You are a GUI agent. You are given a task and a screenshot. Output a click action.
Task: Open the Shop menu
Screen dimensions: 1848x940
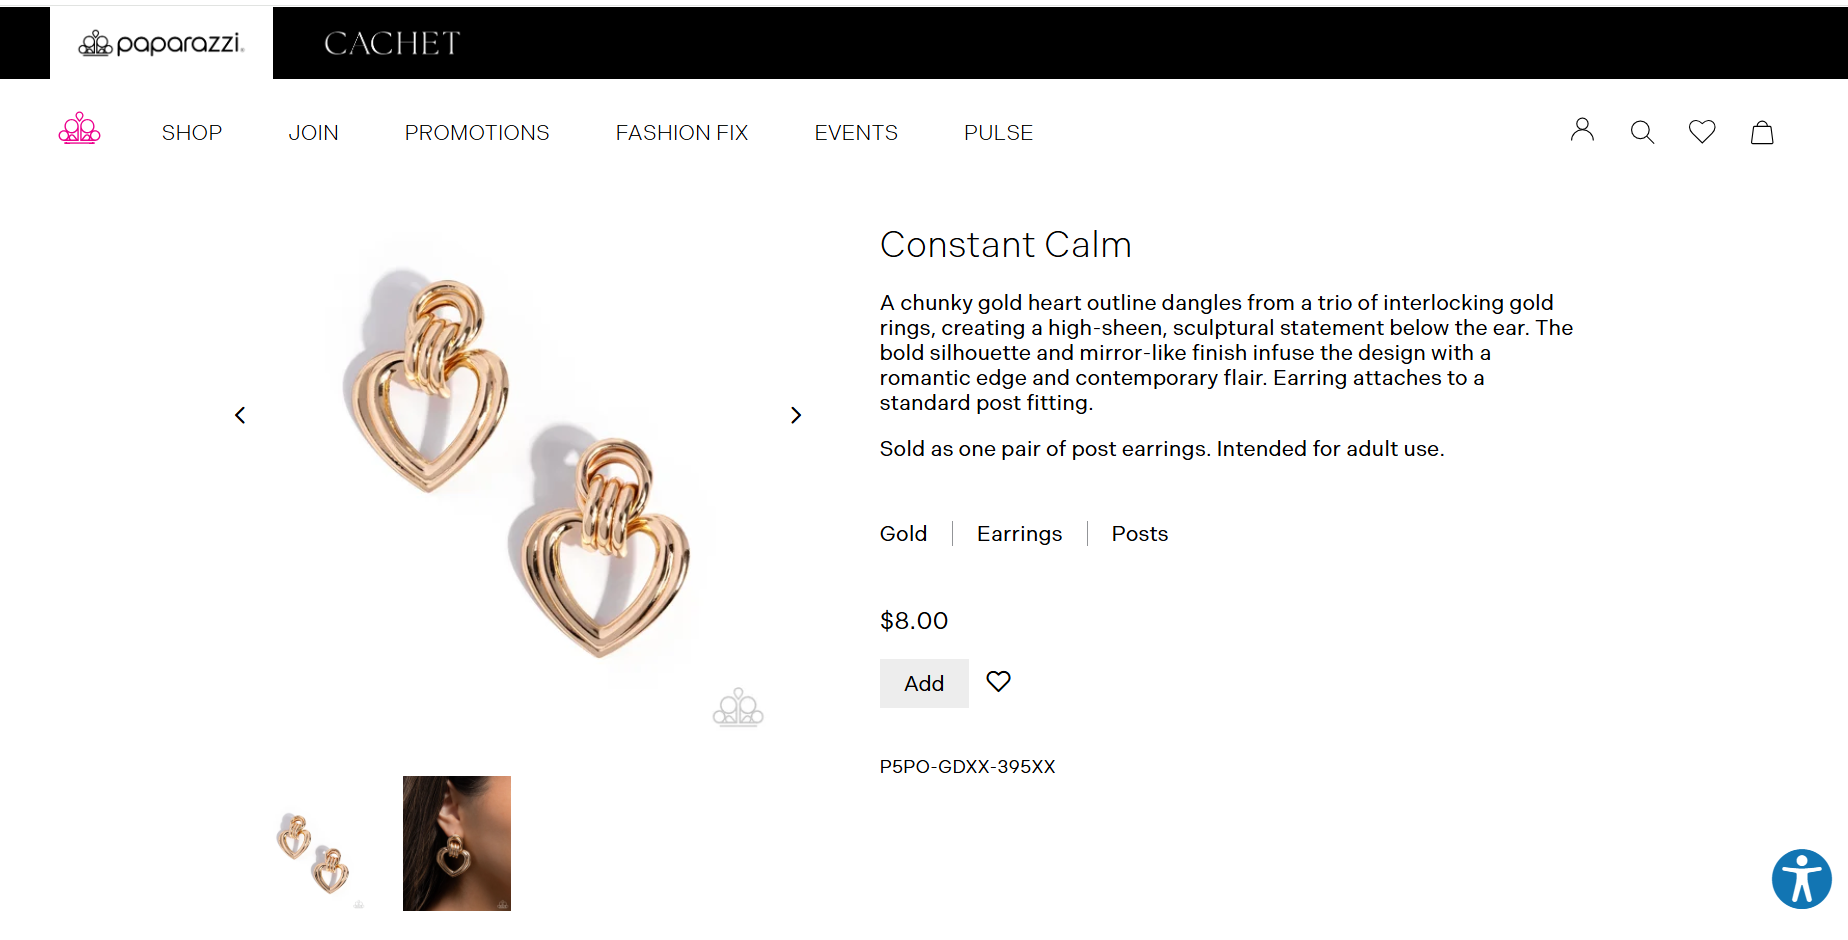[x=192, y=133]
